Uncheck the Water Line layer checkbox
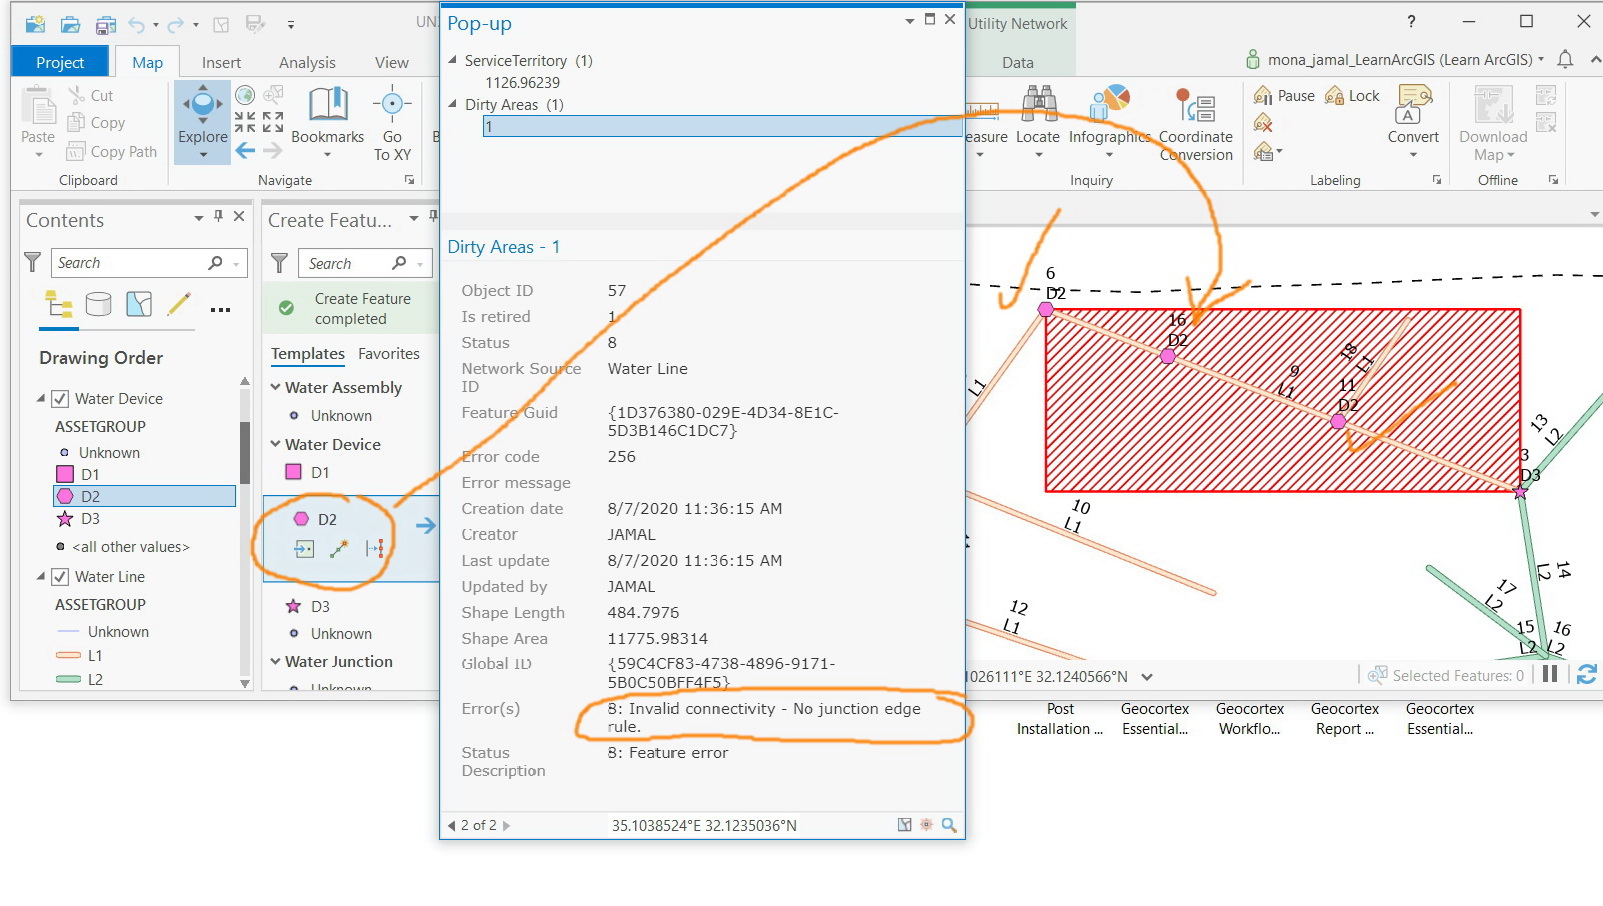Viewport: 1603px width, 906px height. [x=60, y=577]
